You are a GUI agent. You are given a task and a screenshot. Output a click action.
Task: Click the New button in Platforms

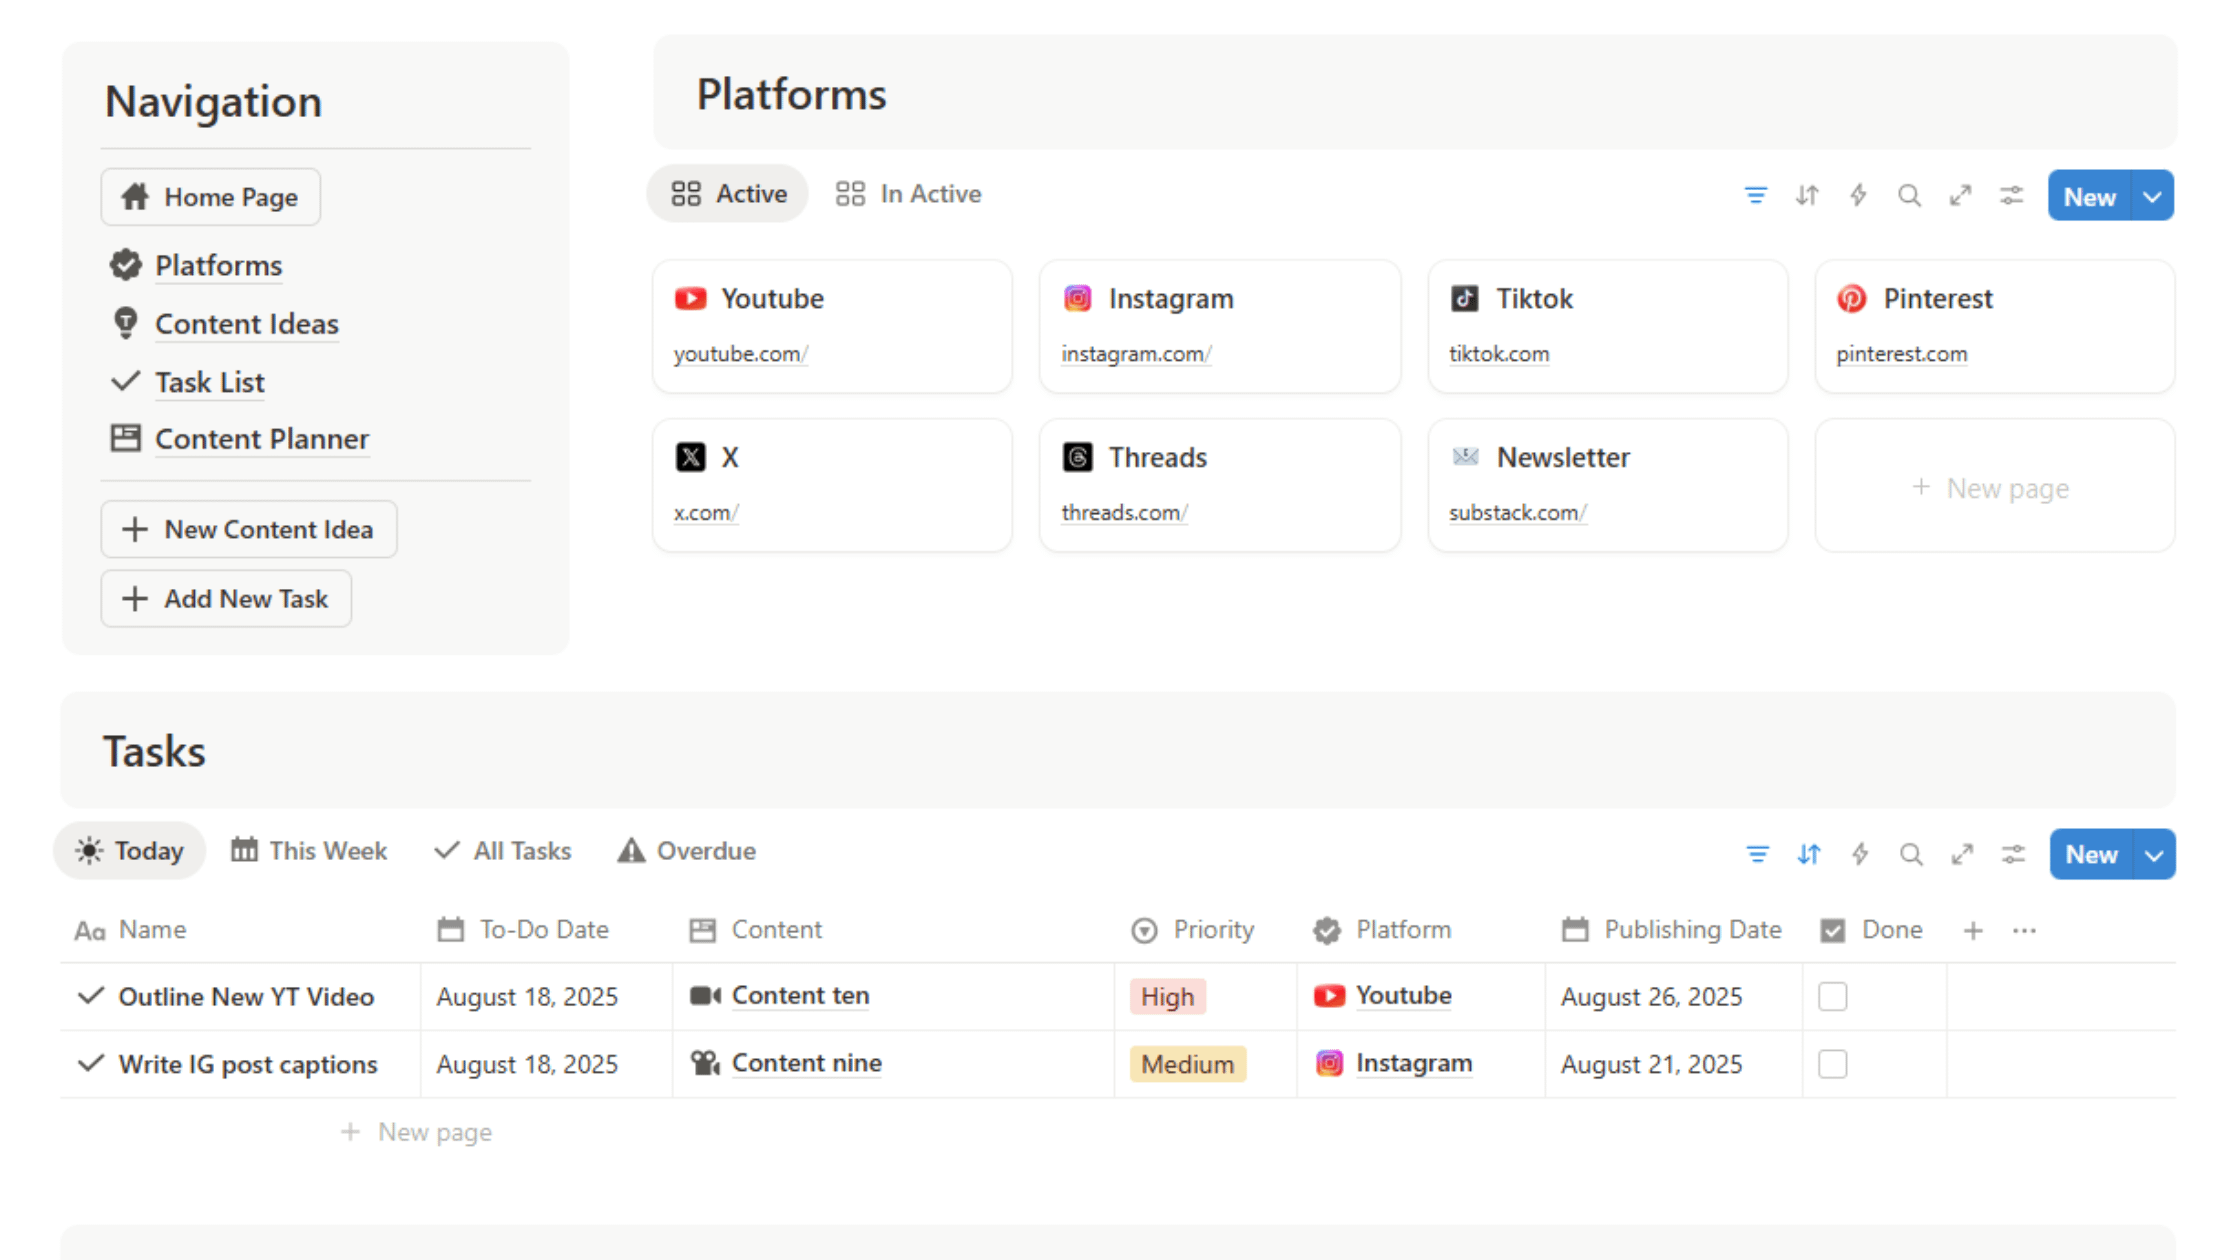[x=2089, y=196]
